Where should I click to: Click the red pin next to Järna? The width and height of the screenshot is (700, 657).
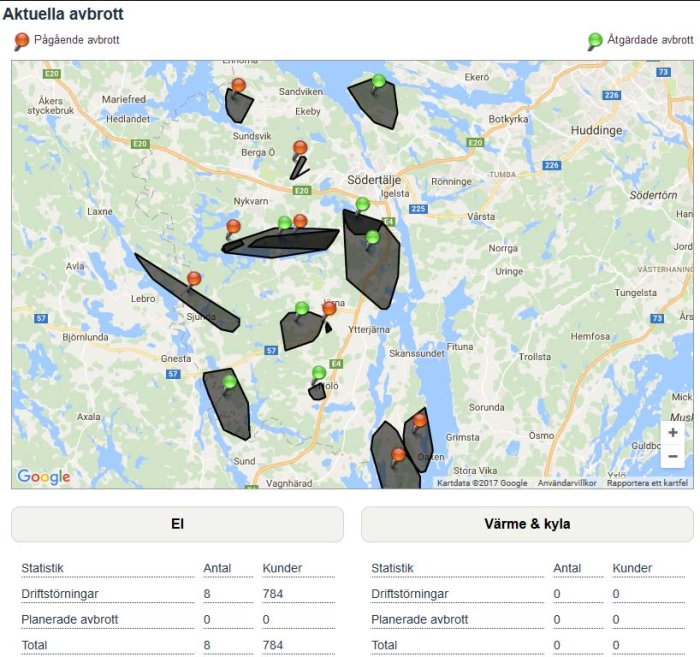click(x=329, y=308)
